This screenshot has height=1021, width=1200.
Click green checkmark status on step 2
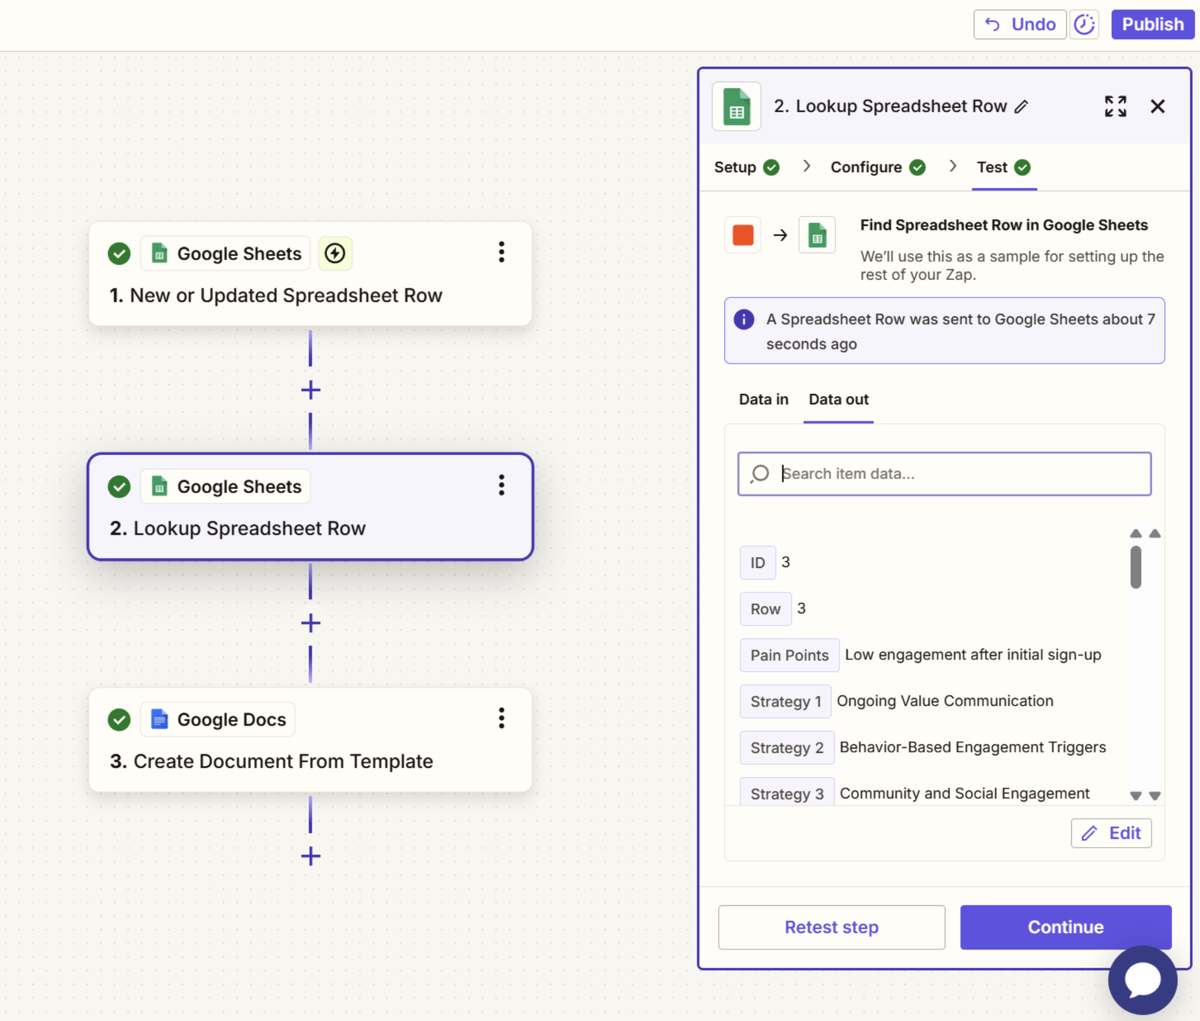(x=119, y=487)
